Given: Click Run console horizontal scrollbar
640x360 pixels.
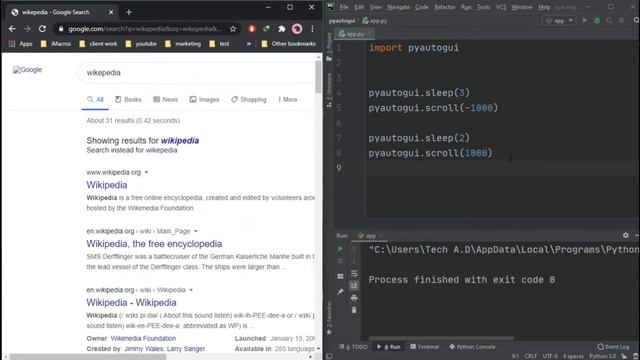Looking at the screenshot, I should pos(441,338).
